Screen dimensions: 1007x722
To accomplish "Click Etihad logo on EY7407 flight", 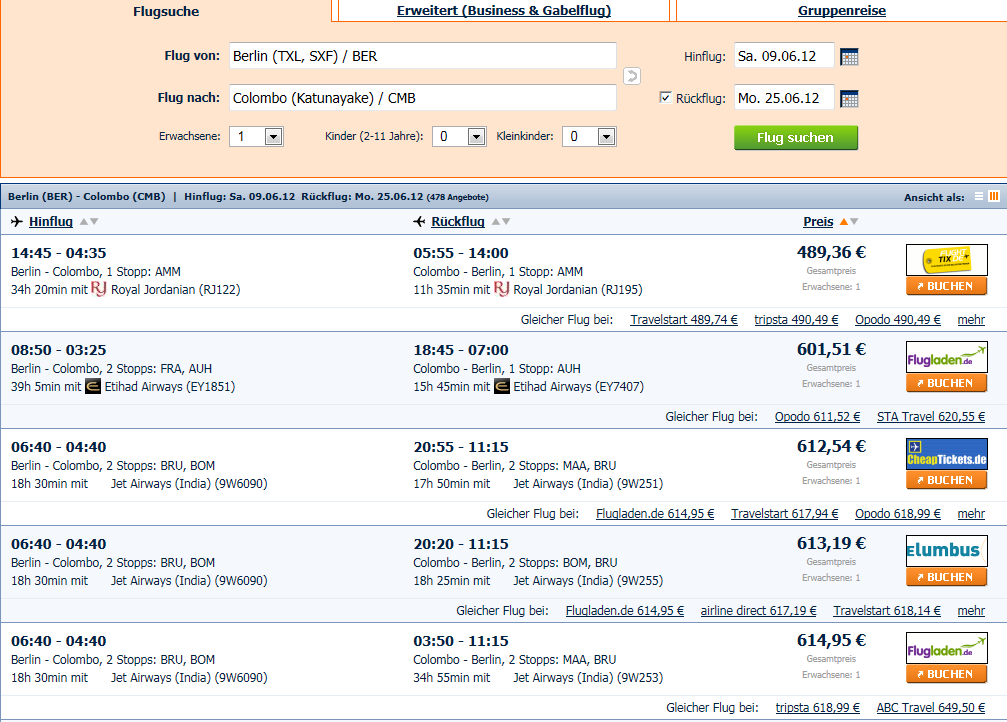I will [502, 386].
